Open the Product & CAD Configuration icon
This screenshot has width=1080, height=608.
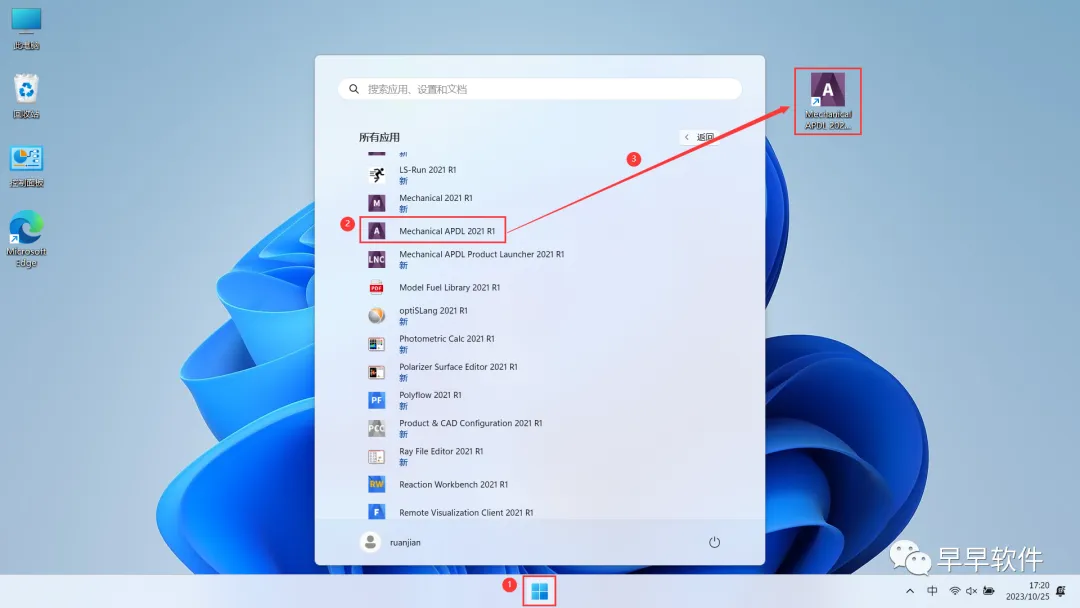tap(376, 428)
